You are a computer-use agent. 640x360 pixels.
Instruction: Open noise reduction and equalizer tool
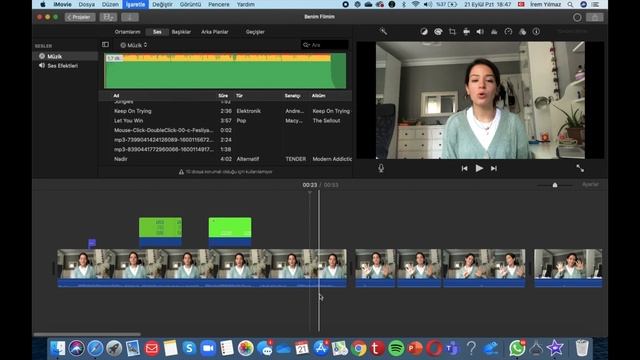pos(494,31)
